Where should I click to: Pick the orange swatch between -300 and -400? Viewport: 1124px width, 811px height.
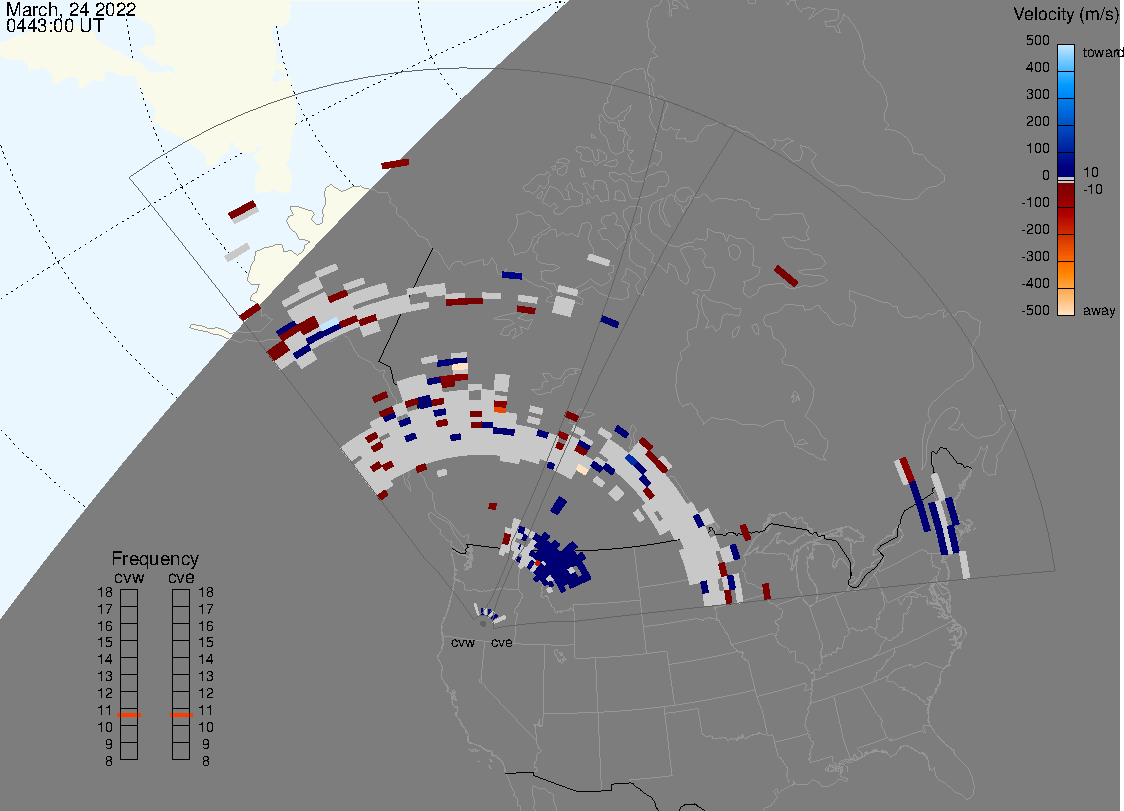tap(1066, 275)
